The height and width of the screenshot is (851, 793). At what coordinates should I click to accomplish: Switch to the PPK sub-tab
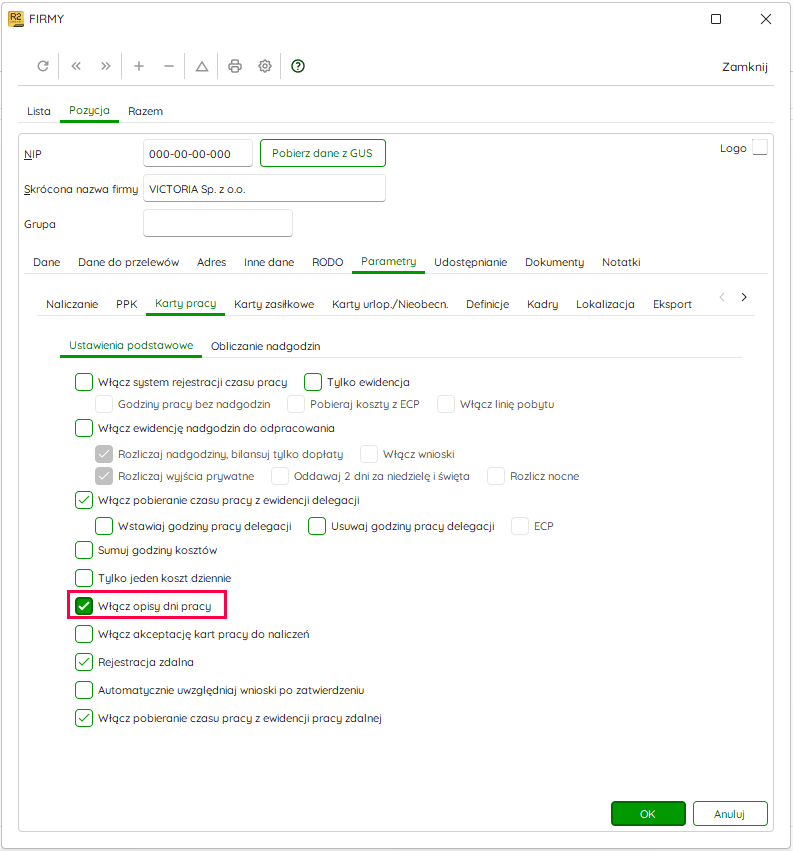[126, 304]
